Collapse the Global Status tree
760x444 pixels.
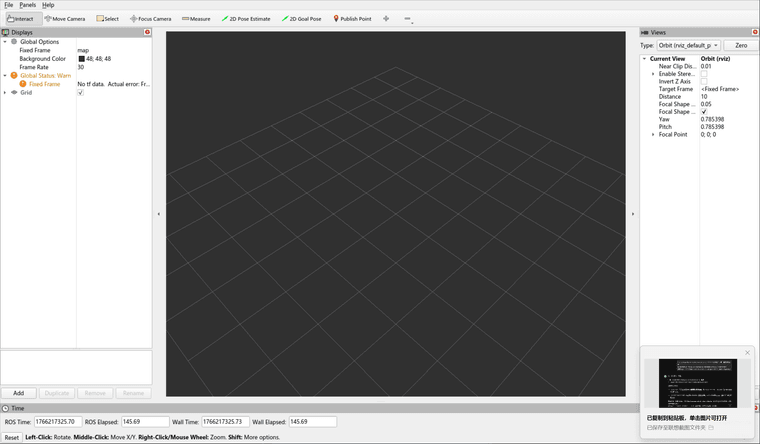click(x=5, y=76)
